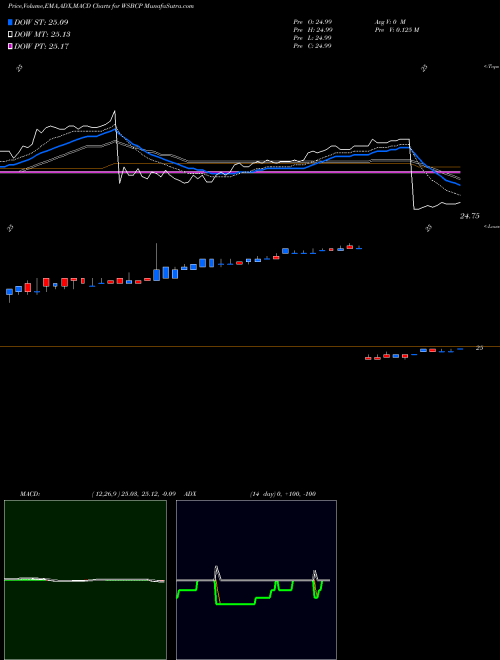
Task: Click the 'Pre L: 24.99' low value
Action: (312, 38)
